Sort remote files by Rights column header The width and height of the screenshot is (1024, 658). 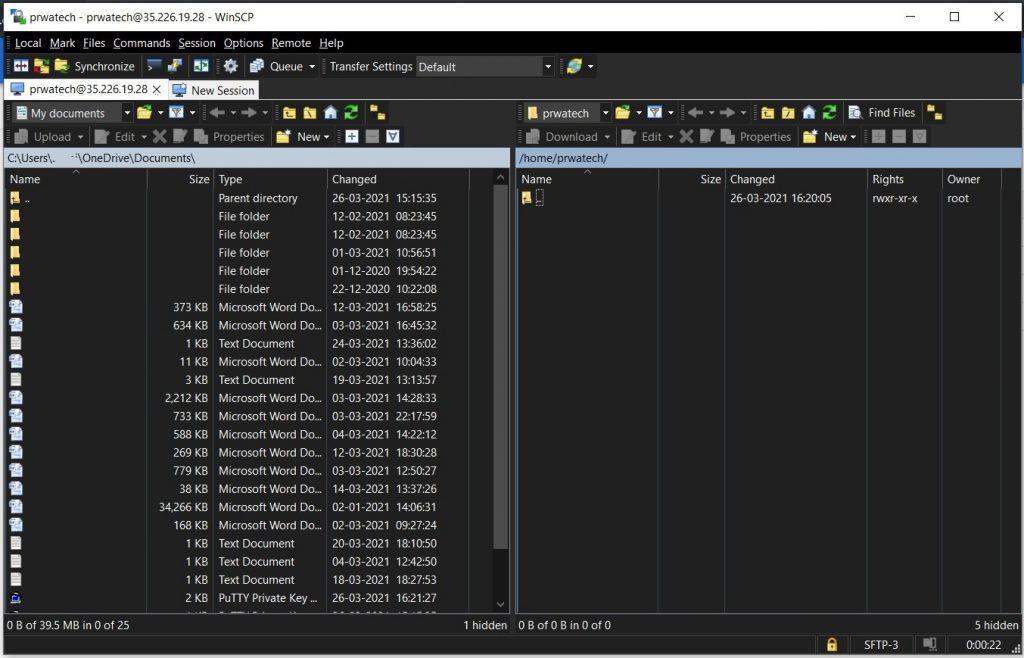pos(904,179)
